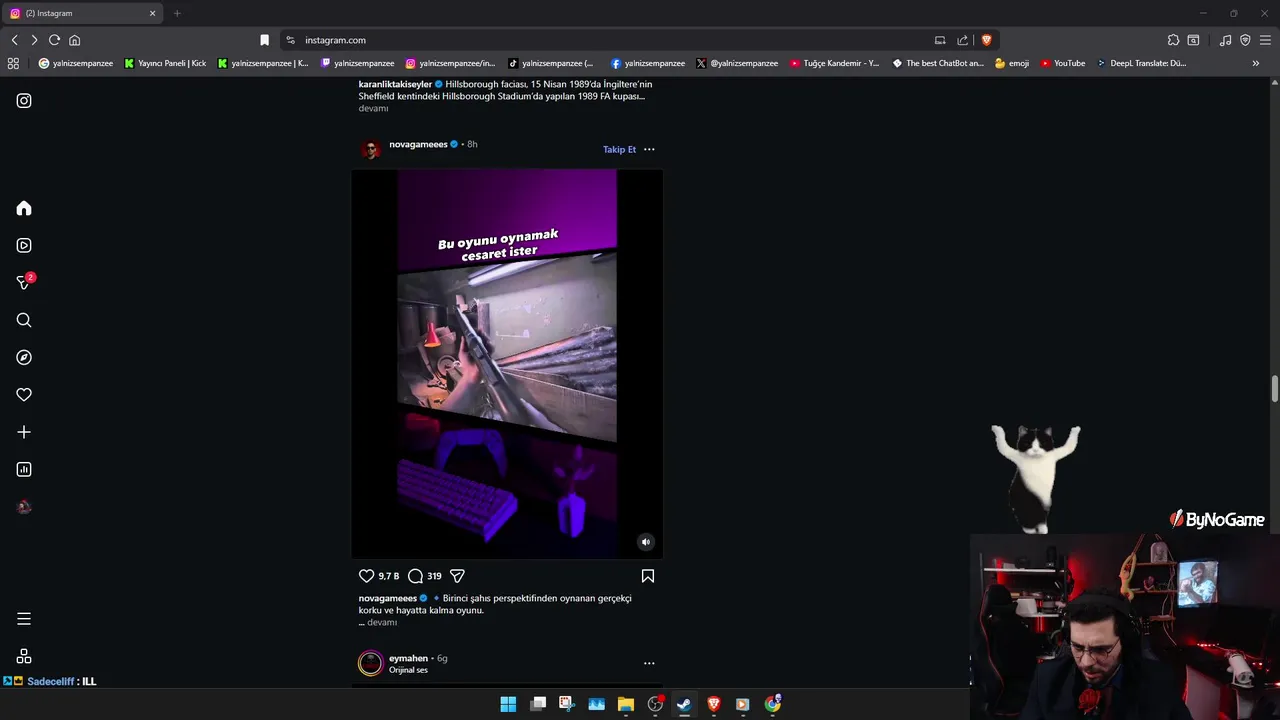
Task: Open the hamburger More menu in sidebar
Action: point(24,619)
